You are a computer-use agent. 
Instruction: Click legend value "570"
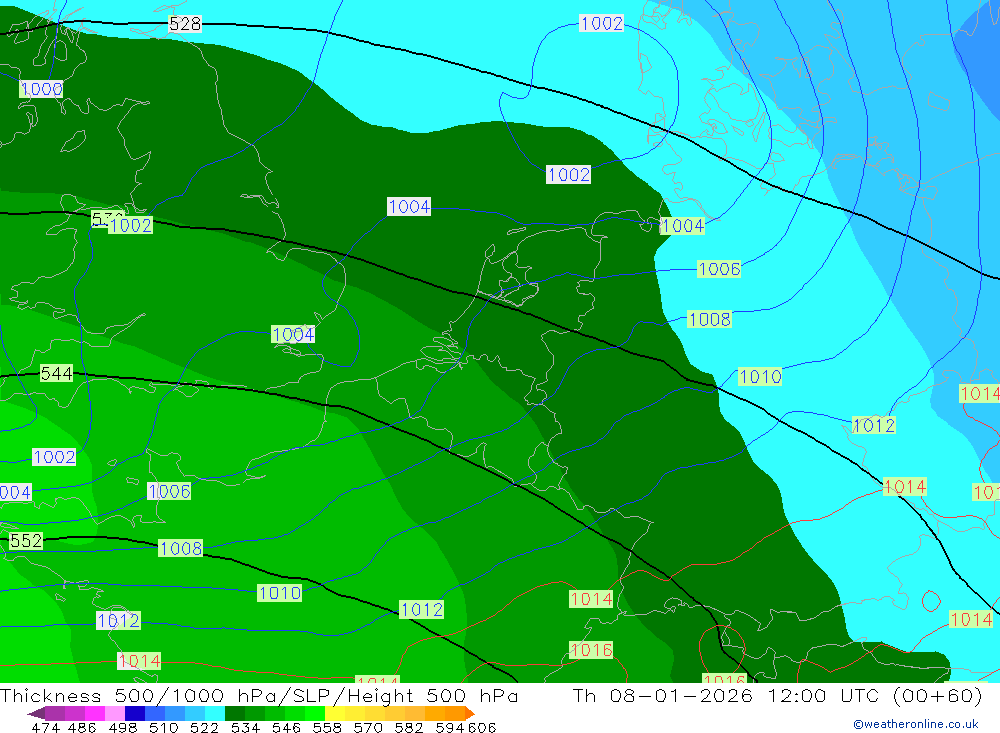click(367, 728)
